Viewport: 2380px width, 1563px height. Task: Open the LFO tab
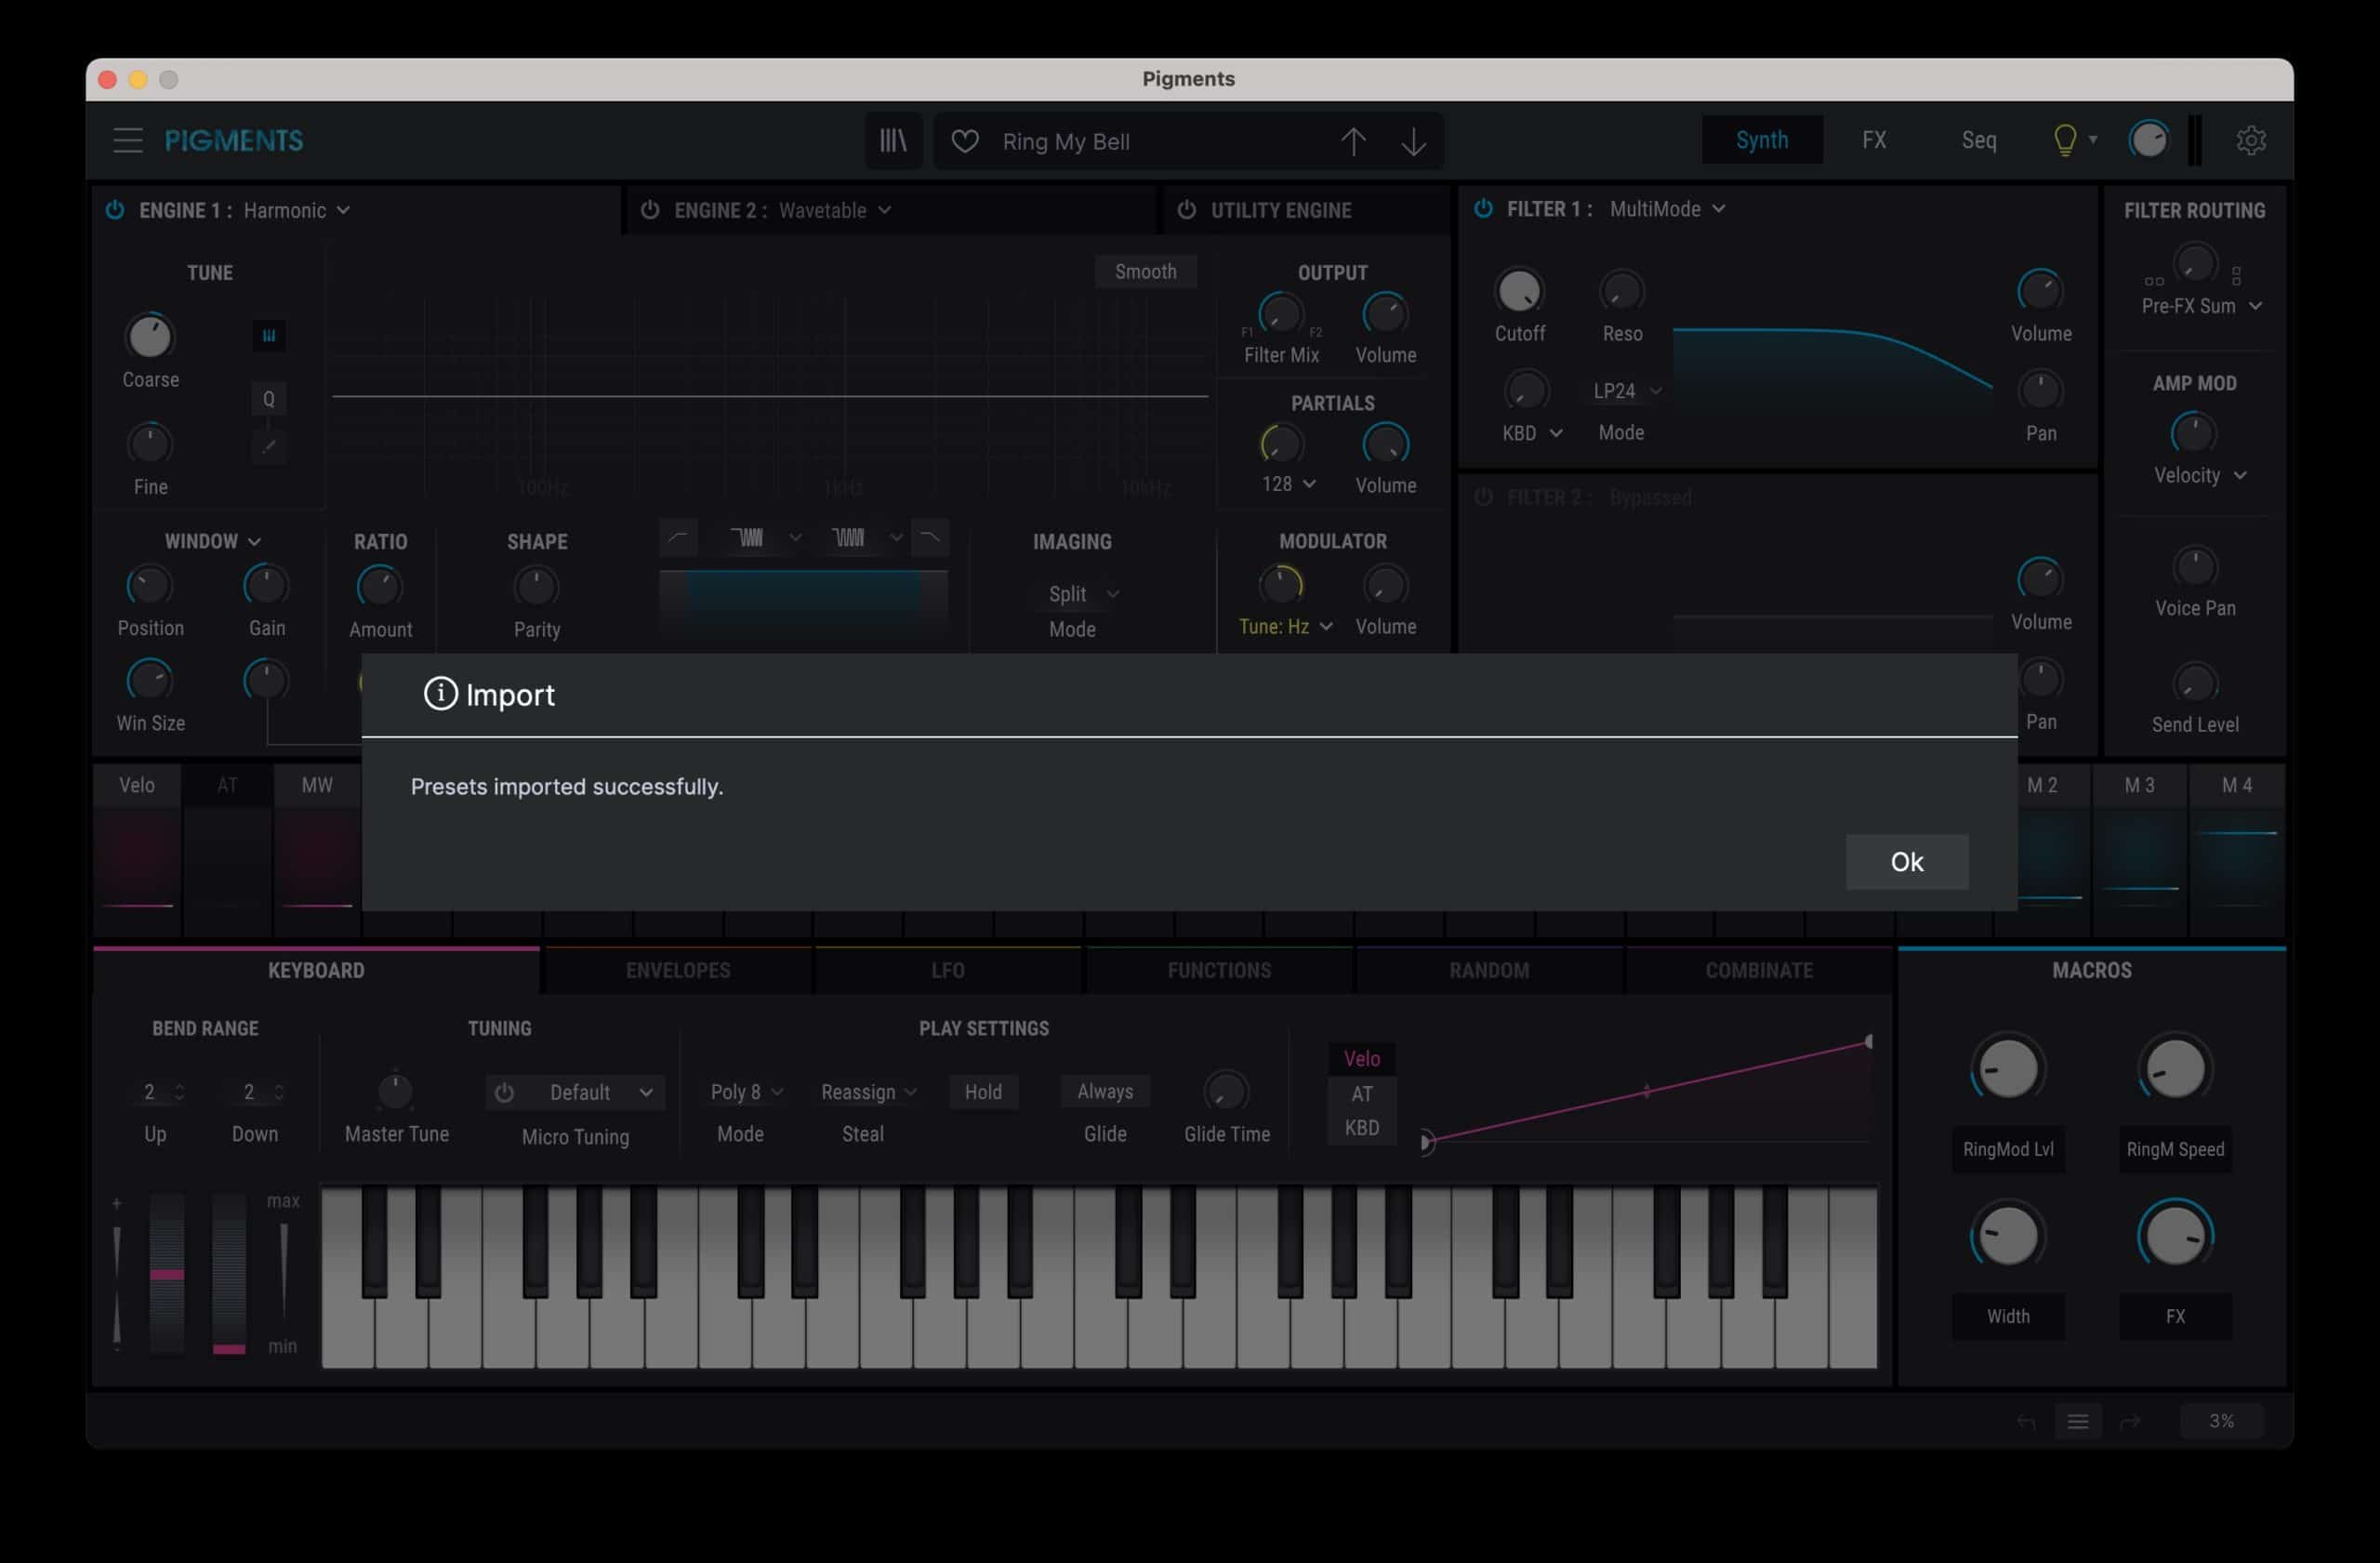[947, 970]
